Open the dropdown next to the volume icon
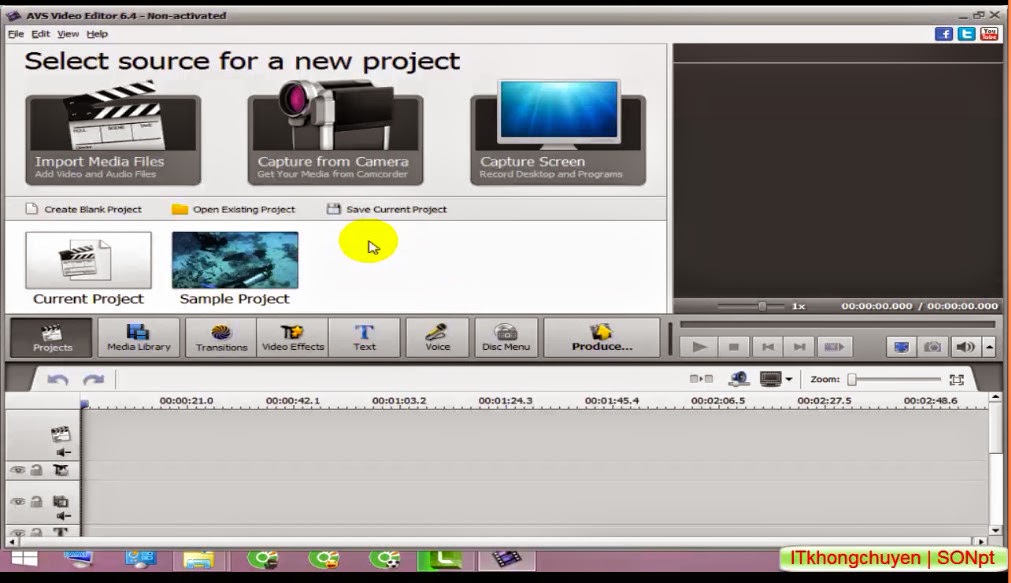 [989, 347]
